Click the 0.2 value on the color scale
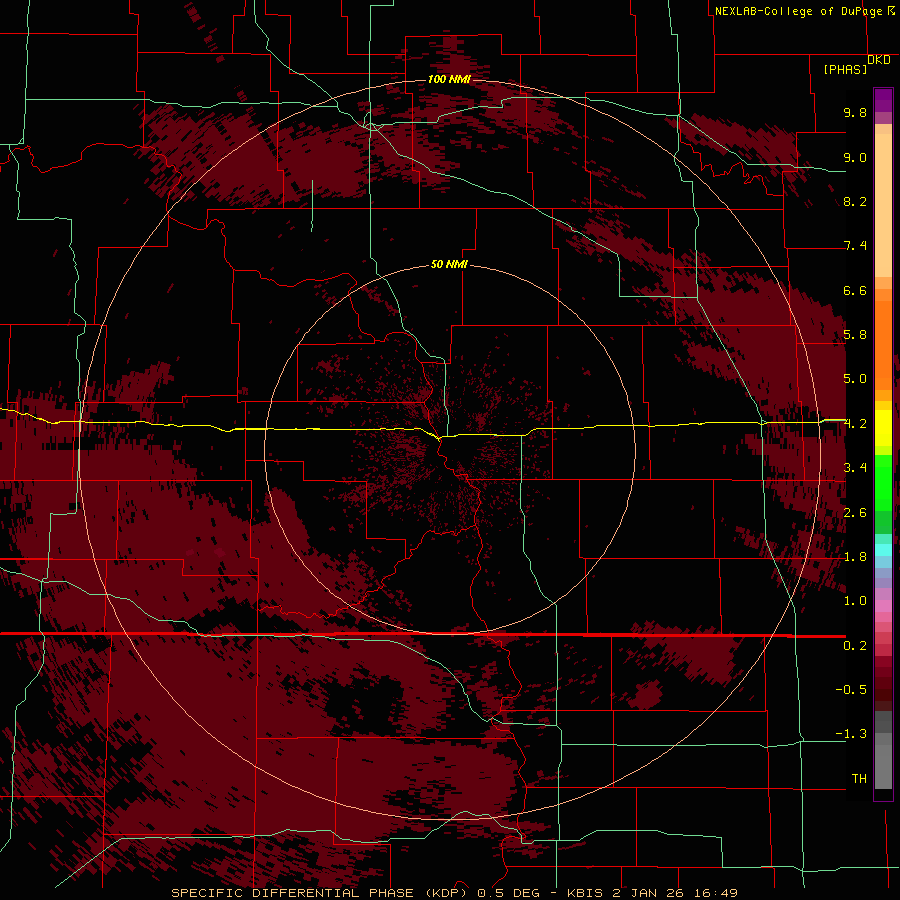Viewport: 900px width, 900px height. click(x=855, y=646)
